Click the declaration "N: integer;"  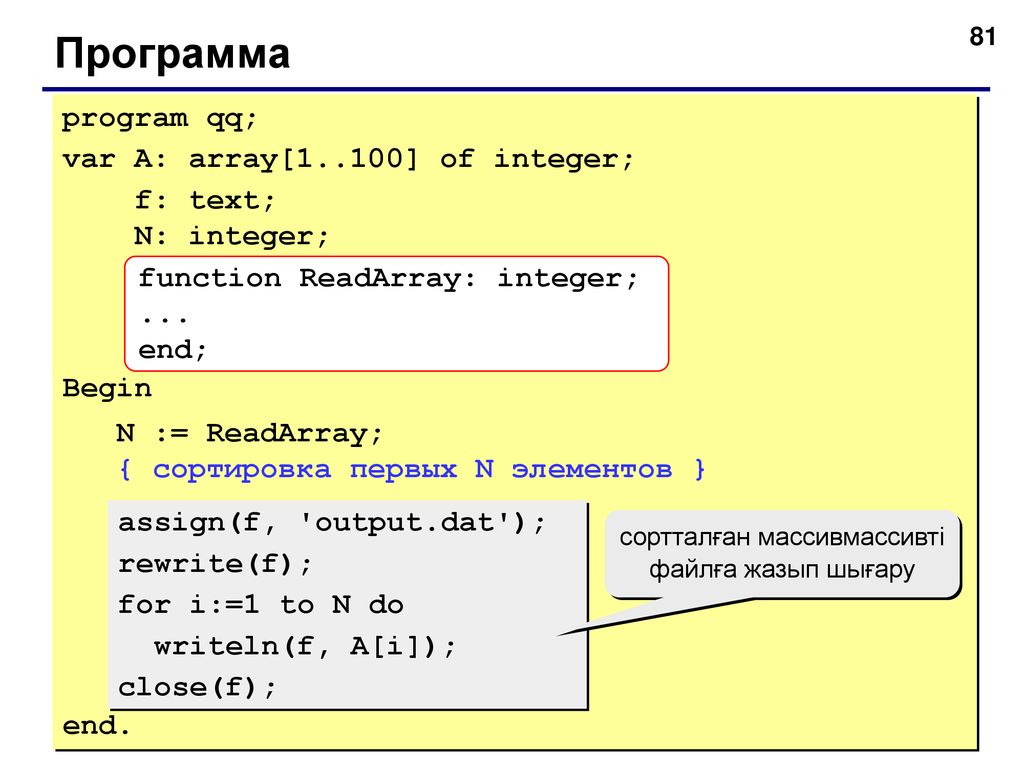pos(231,236)
